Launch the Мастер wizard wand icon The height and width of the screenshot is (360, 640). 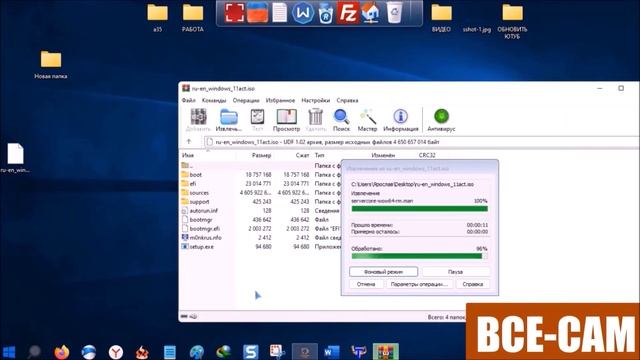click(x=367, y=120)
